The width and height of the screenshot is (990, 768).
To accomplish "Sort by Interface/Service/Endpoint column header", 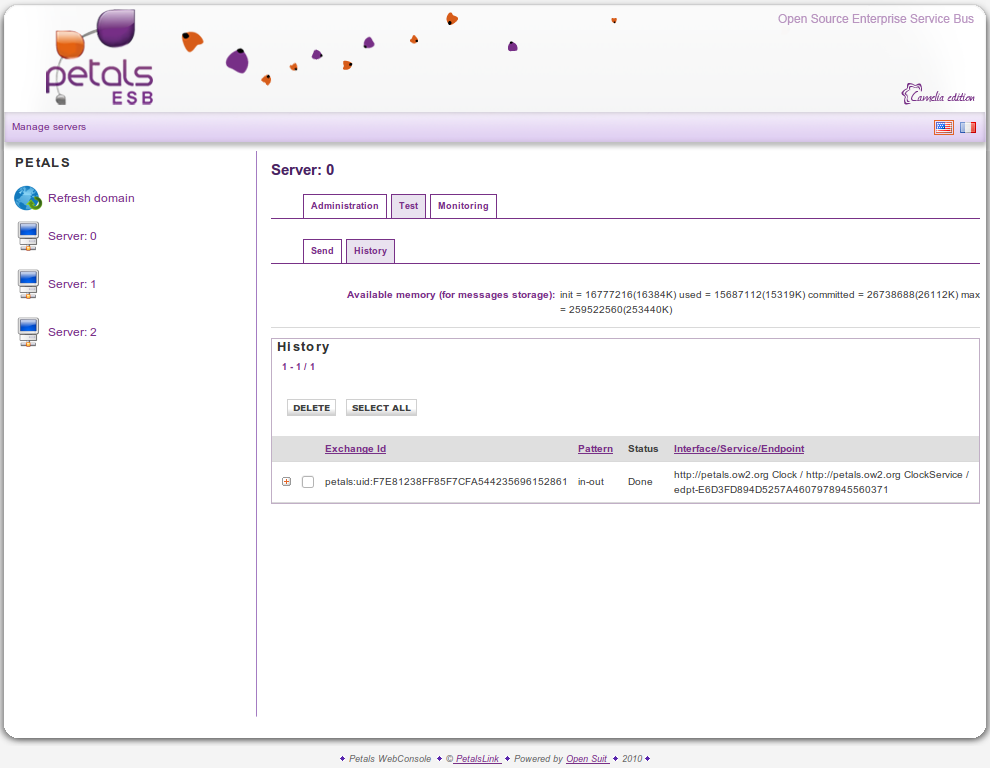I will tap(738, 449).
